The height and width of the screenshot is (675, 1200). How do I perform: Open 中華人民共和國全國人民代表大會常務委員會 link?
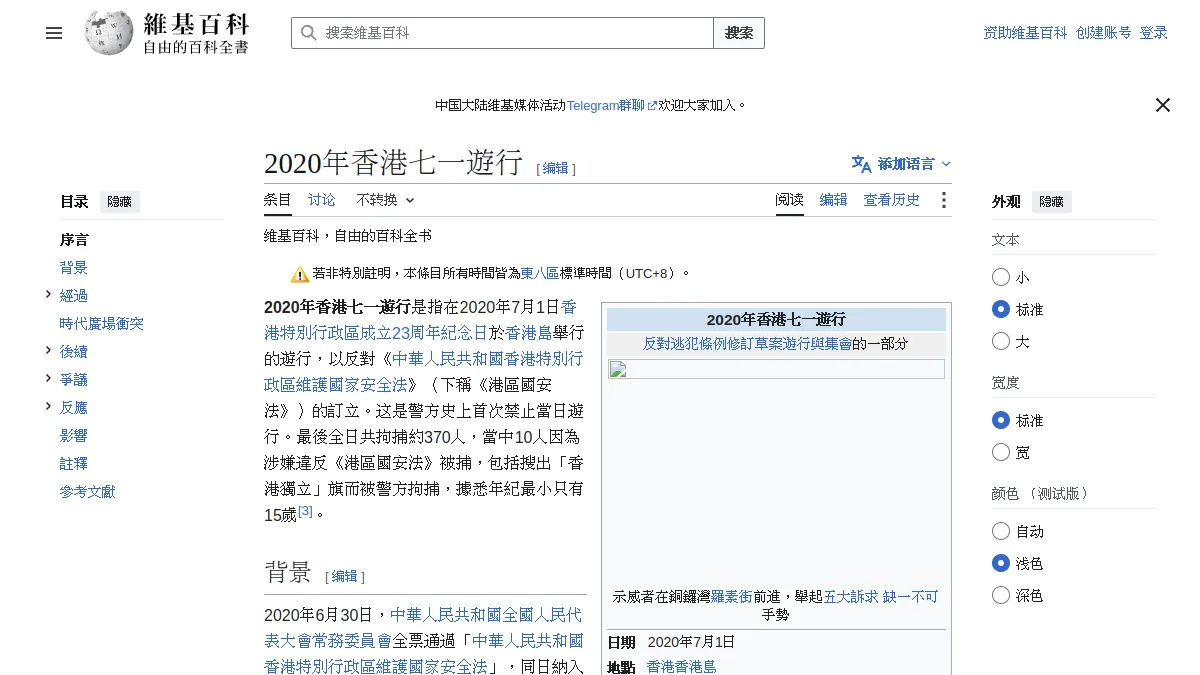[x=424, y=627]
